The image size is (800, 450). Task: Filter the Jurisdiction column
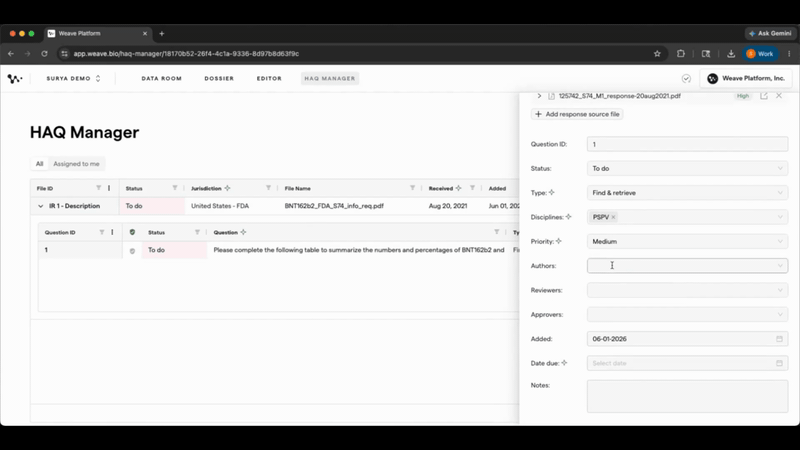coord(268,188)
